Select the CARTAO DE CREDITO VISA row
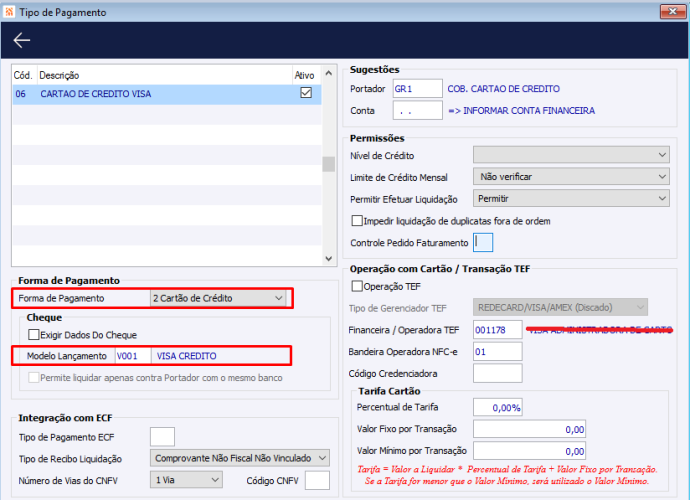Image resolution: width=690 pixels, height=500 pixels. [167, 94]
